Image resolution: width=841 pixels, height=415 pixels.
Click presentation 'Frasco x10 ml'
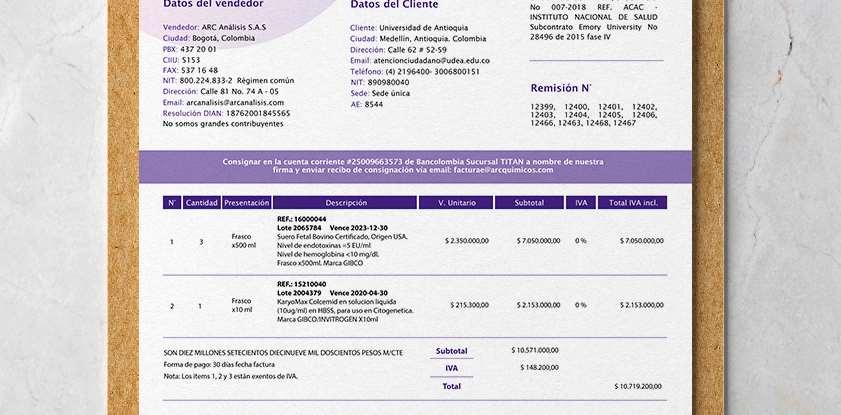pos(241,305)
